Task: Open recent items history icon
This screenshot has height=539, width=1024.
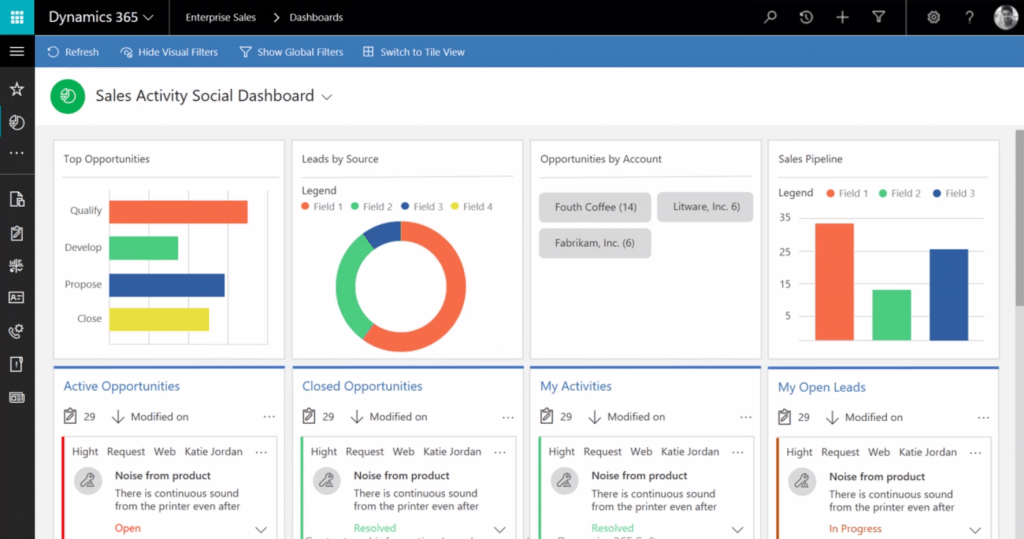Action: (x=807, y=17)
